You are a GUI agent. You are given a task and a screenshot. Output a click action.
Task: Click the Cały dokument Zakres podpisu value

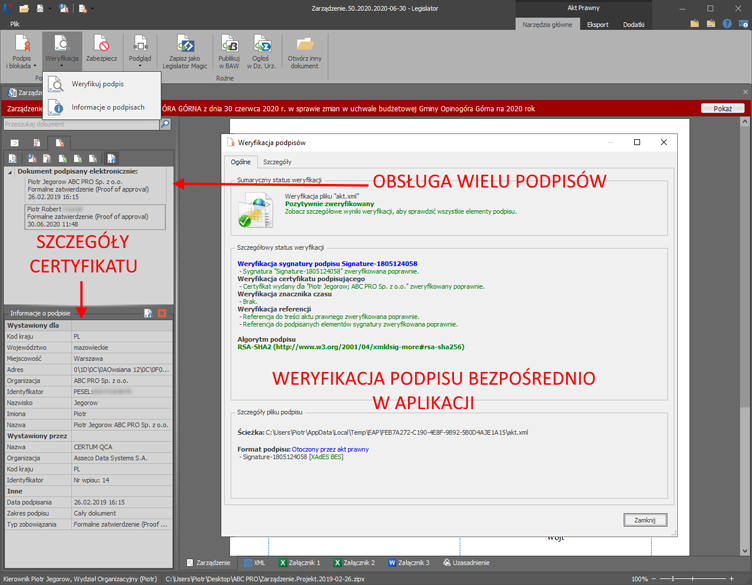pos(95,513)
